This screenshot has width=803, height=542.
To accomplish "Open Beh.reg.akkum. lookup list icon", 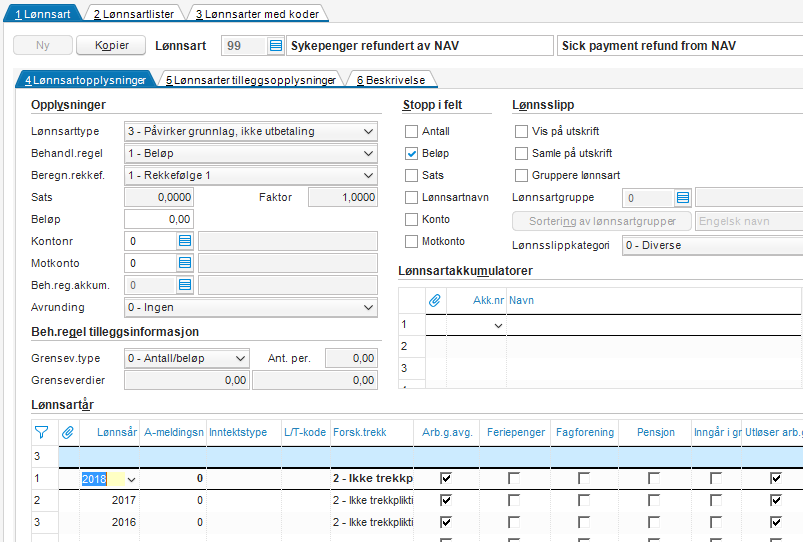I will coord(185,285).
